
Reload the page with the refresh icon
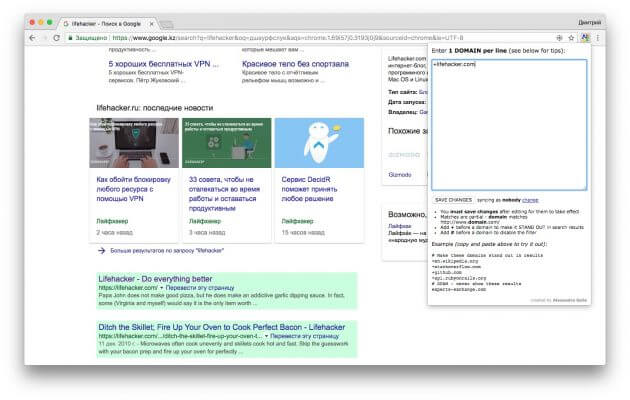57,38
